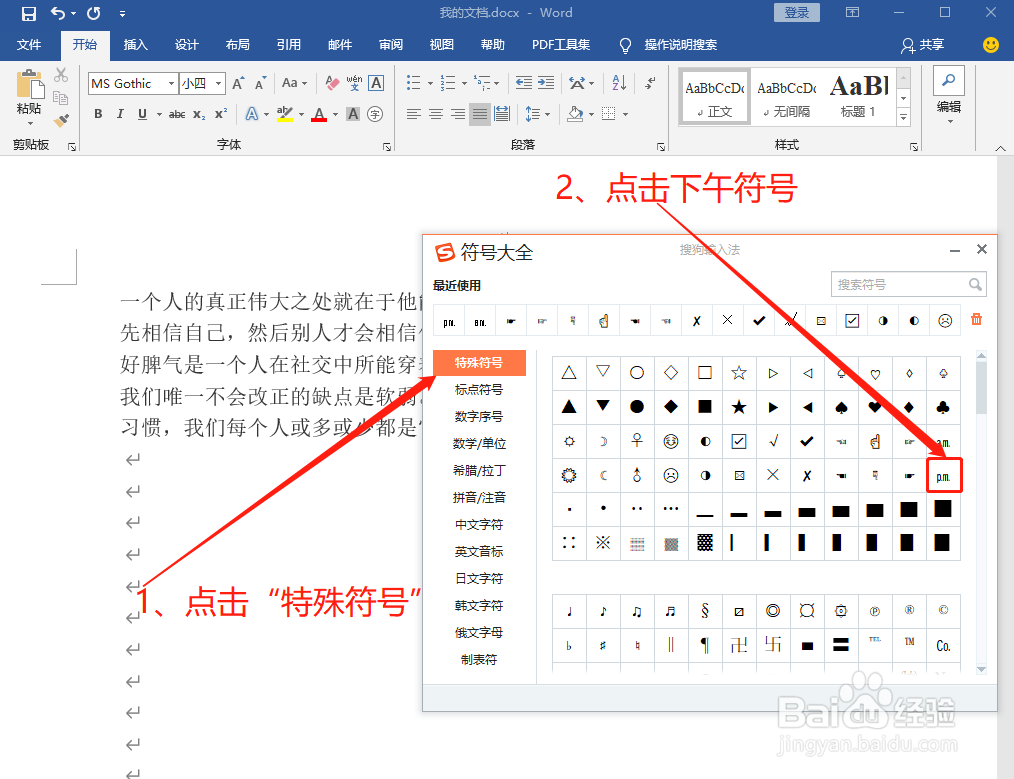Select the 标点符号 category in symbol panel

click(479, 391)
